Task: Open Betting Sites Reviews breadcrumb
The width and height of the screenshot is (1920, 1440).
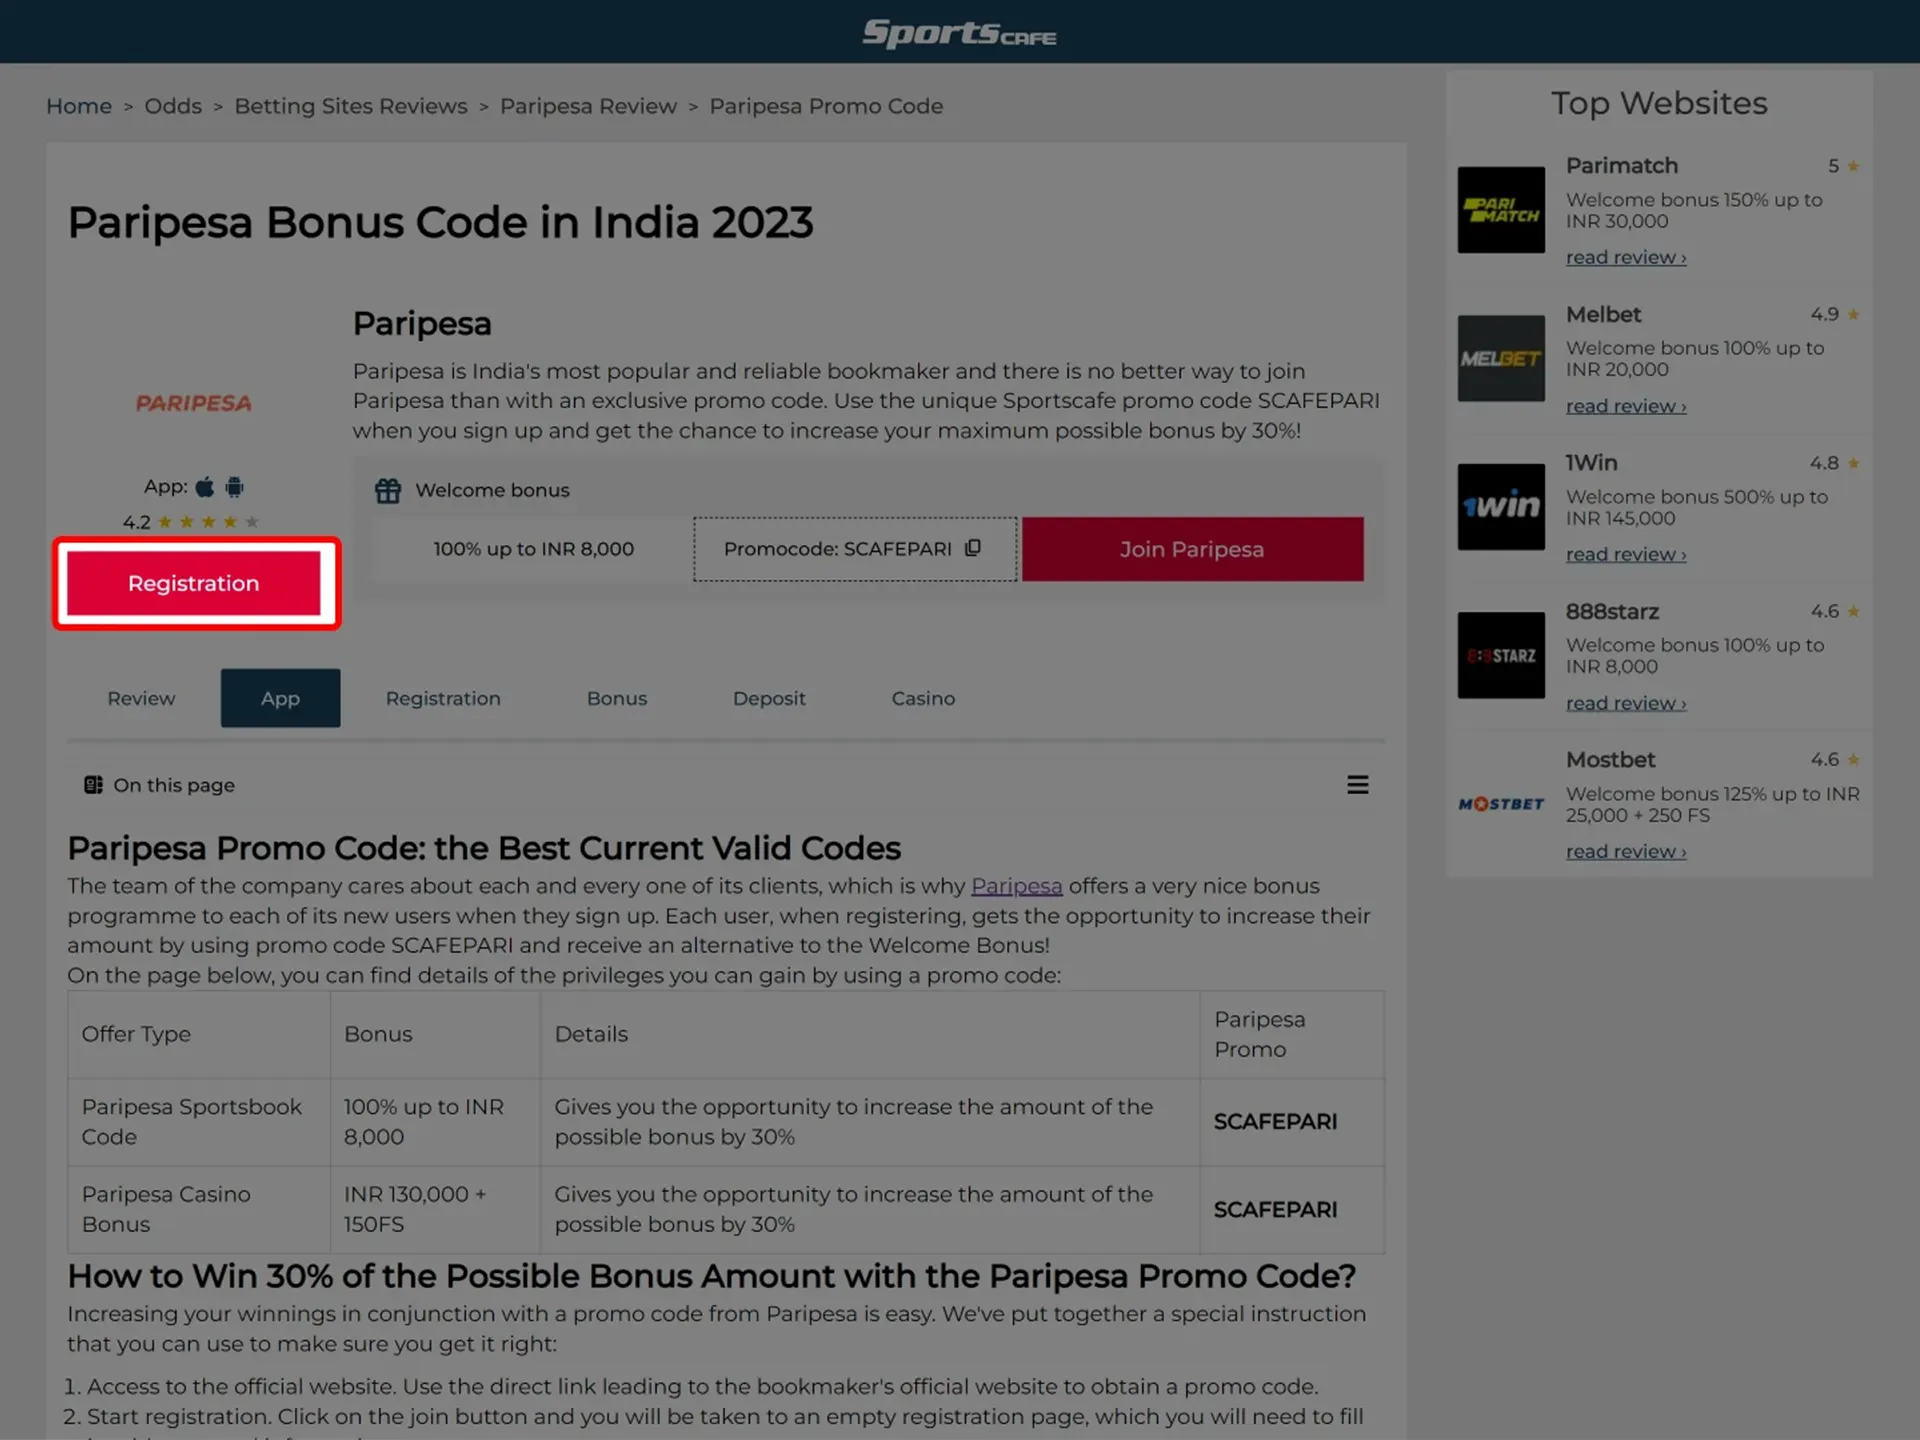Action: click(351, 106)
